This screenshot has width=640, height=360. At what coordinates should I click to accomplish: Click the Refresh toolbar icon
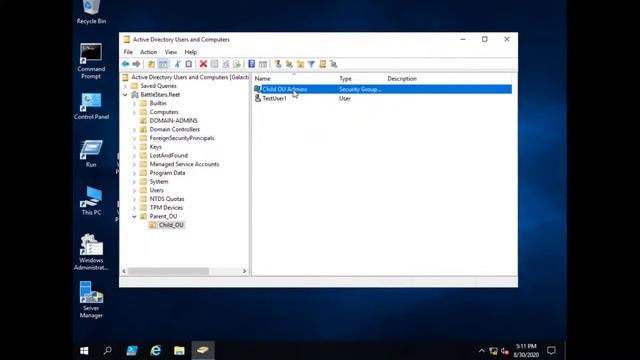pyautogui.click(x=226, y=64)
